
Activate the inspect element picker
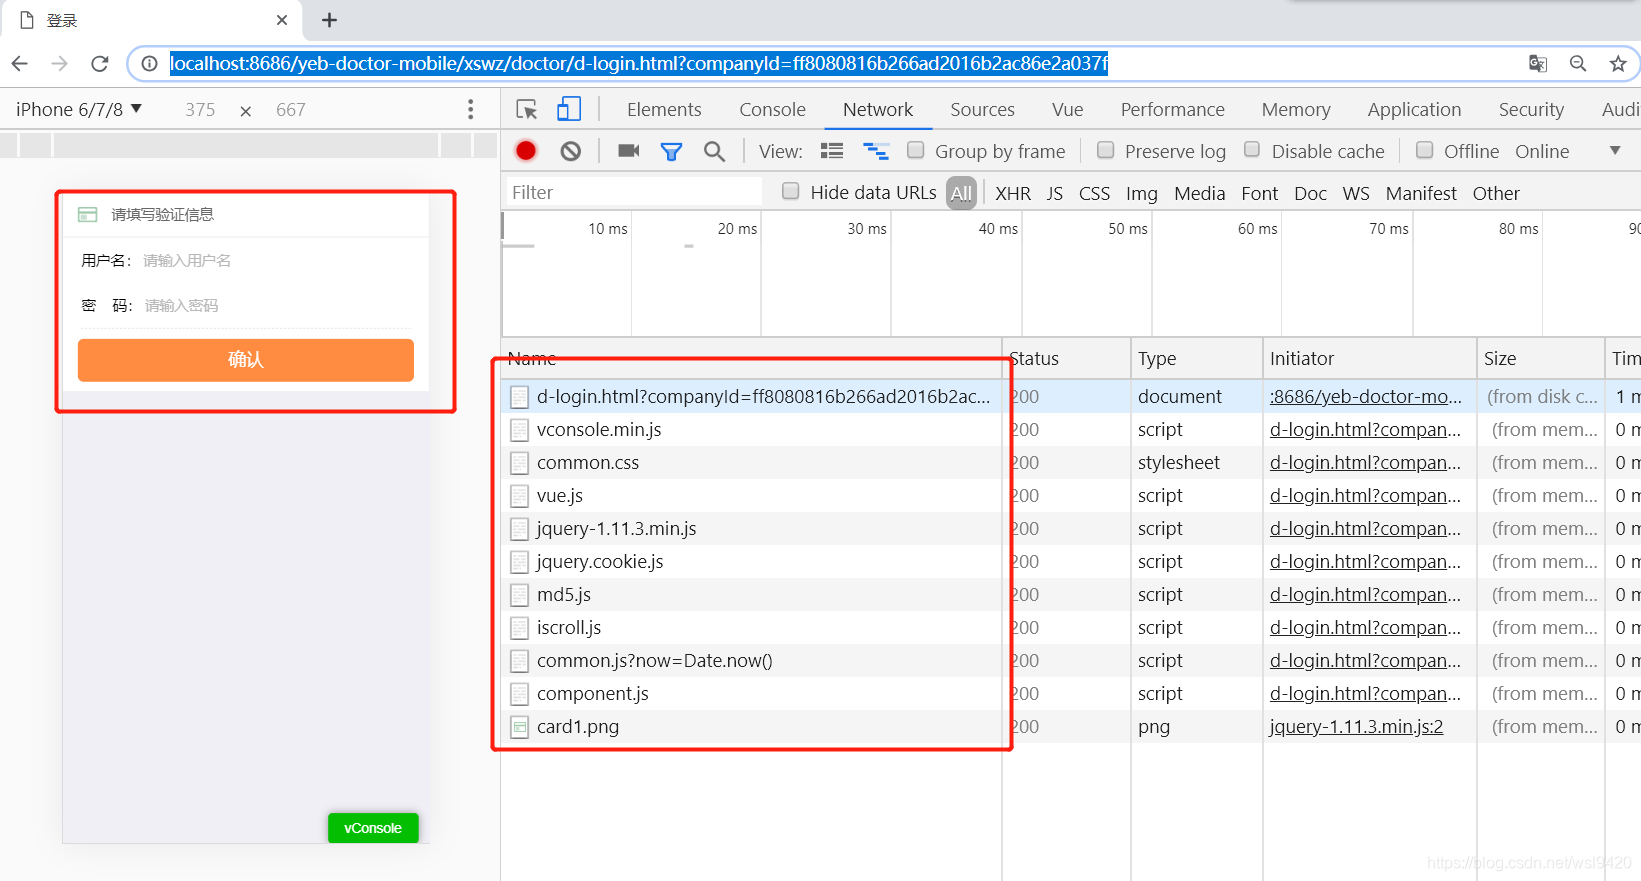[x=527, y=110]
